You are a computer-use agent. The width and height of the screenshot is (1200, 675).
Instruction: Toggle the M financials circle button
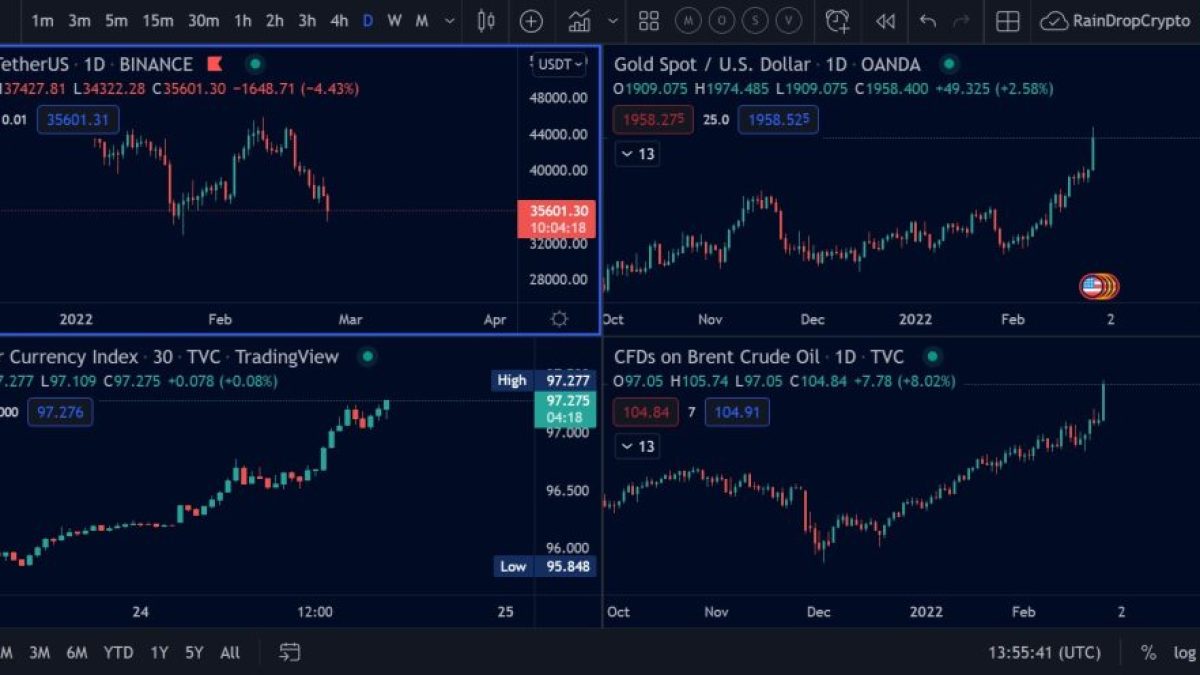tap(688, 21)
